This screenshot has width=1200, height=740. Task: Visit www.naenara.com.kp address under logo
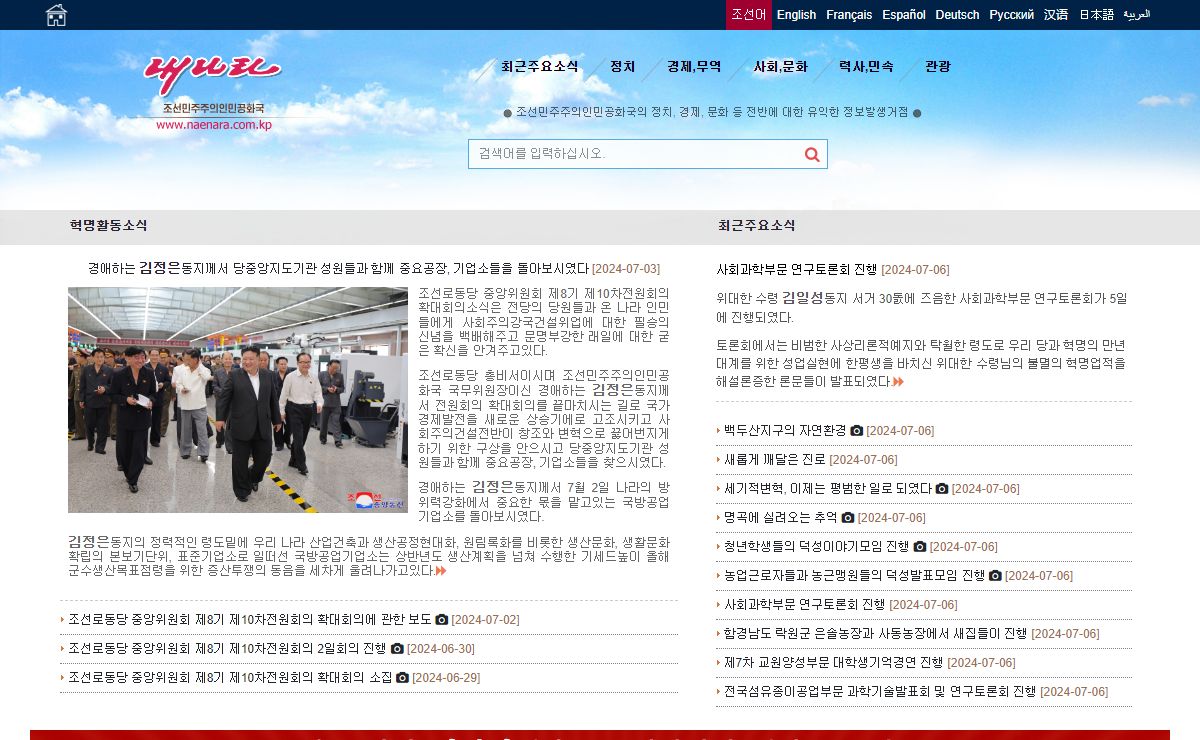coord(213,125)
